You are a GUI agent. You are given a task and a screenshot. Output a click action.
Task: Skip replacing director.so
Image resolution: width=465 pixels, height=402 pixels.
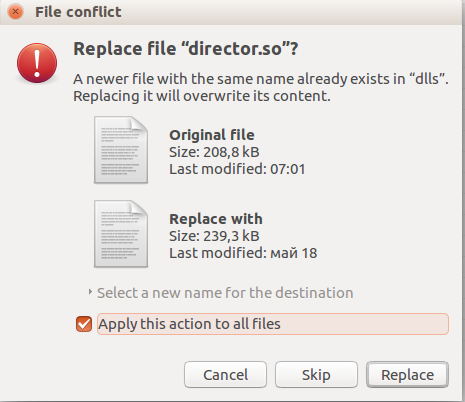pos(316,375)
